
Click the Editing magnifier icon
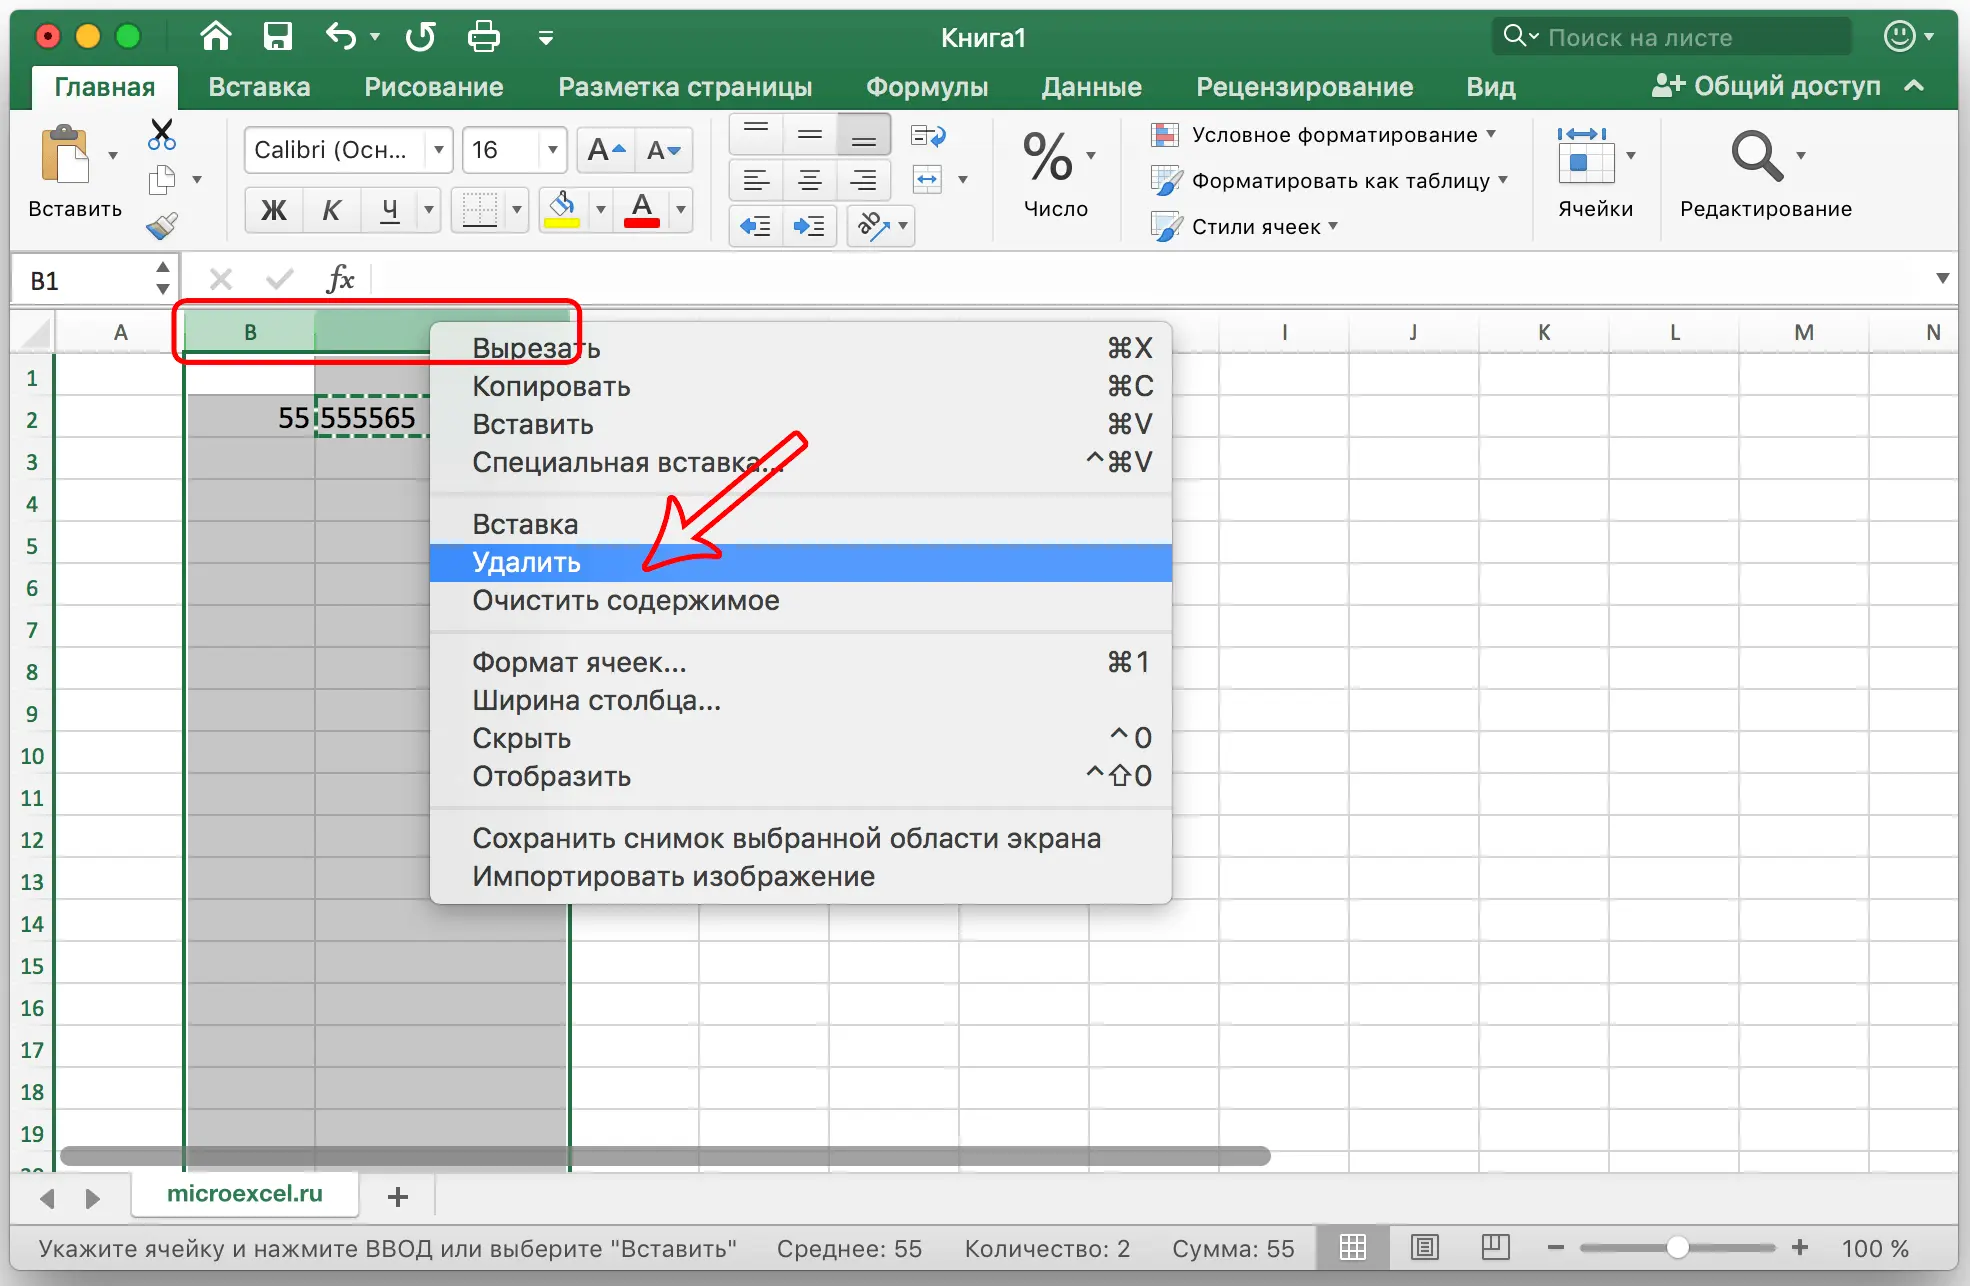pos(1757,156)
